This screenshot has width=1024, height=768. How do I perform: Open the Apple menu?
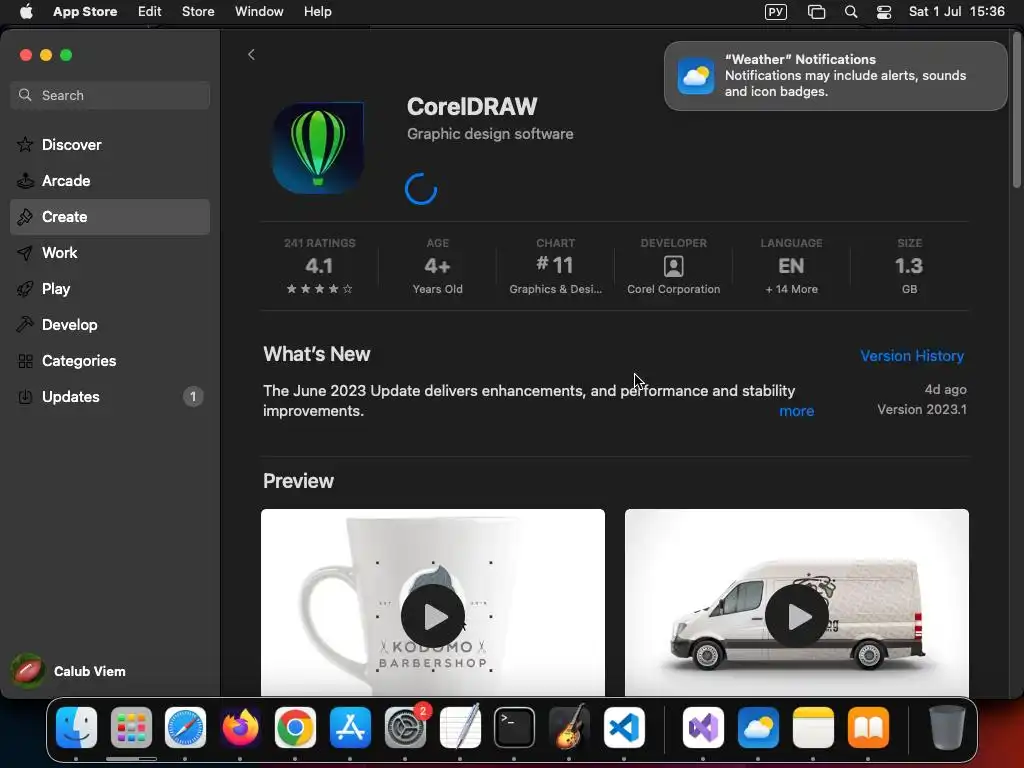(x=26, y=12)
